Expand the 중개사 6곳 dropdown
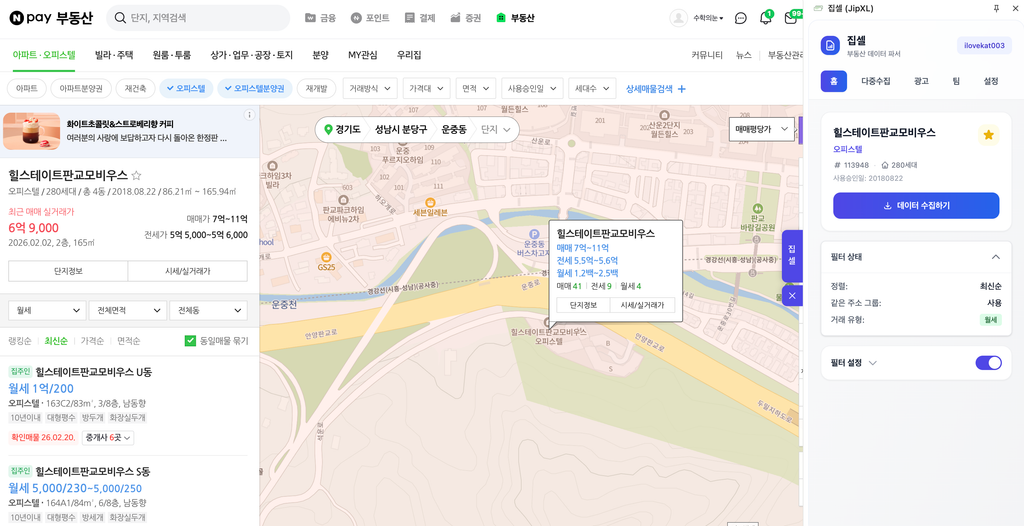This screenshot has width=1024, height=526. [x=107, y=437]
